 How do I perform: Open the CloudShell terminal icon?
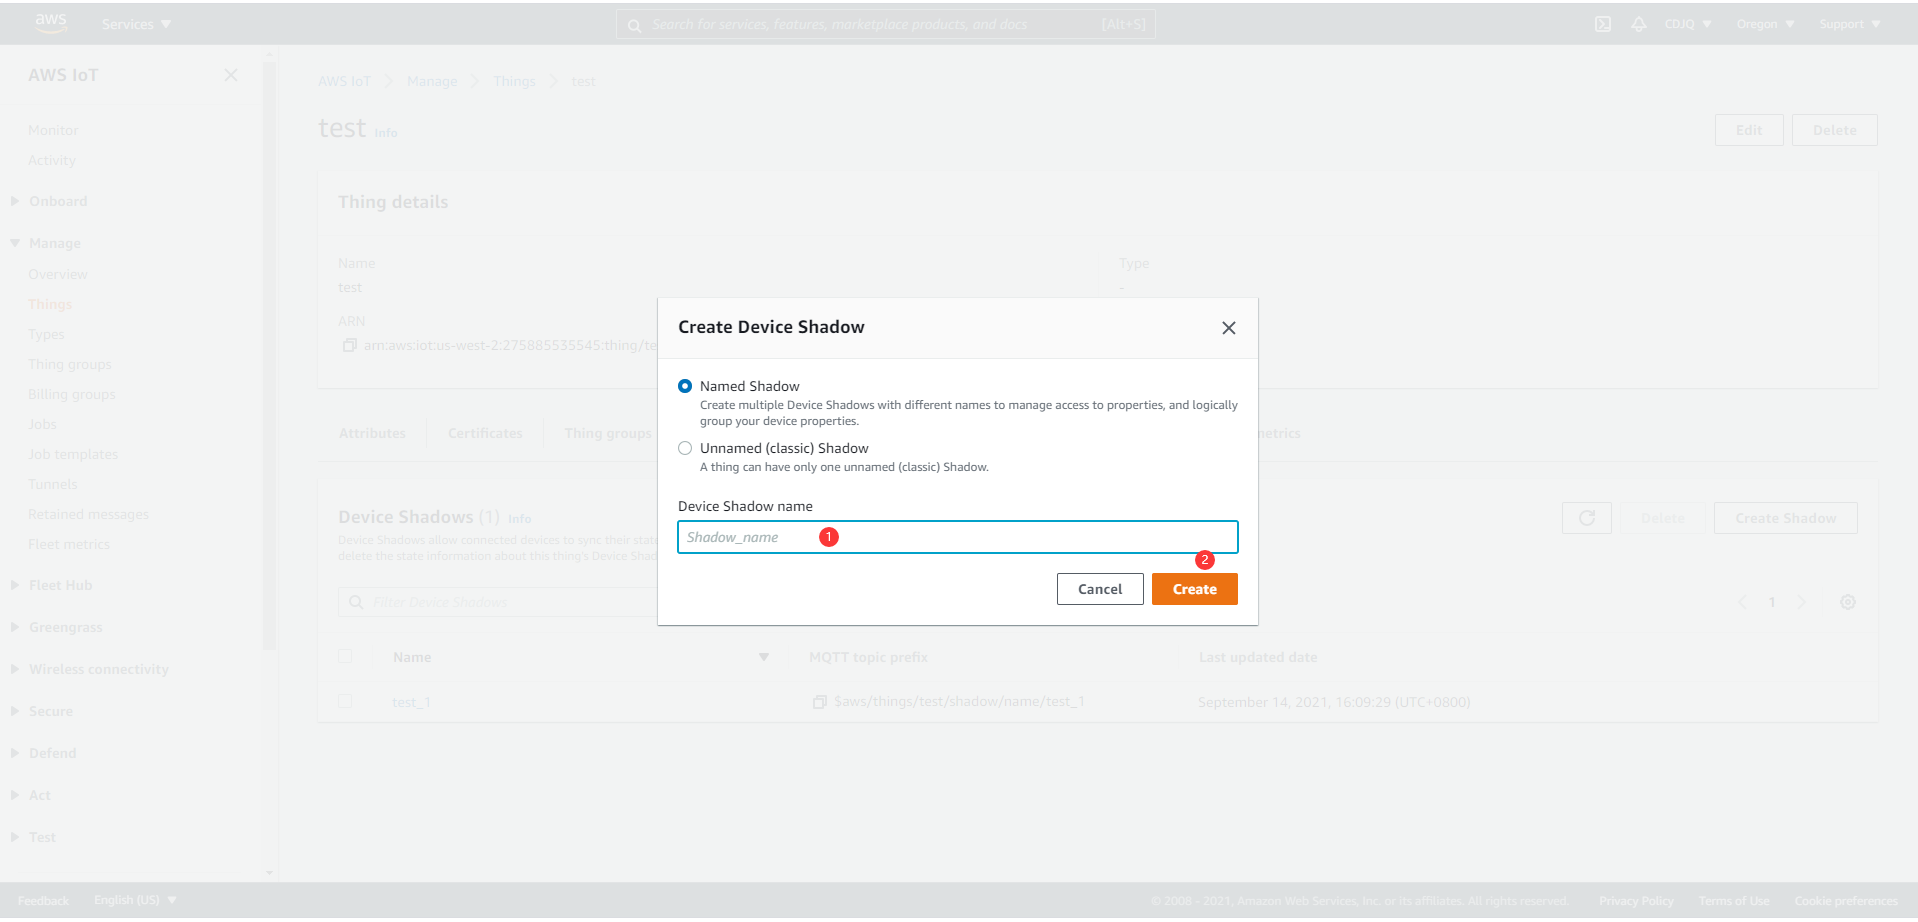click(1602, 24)
